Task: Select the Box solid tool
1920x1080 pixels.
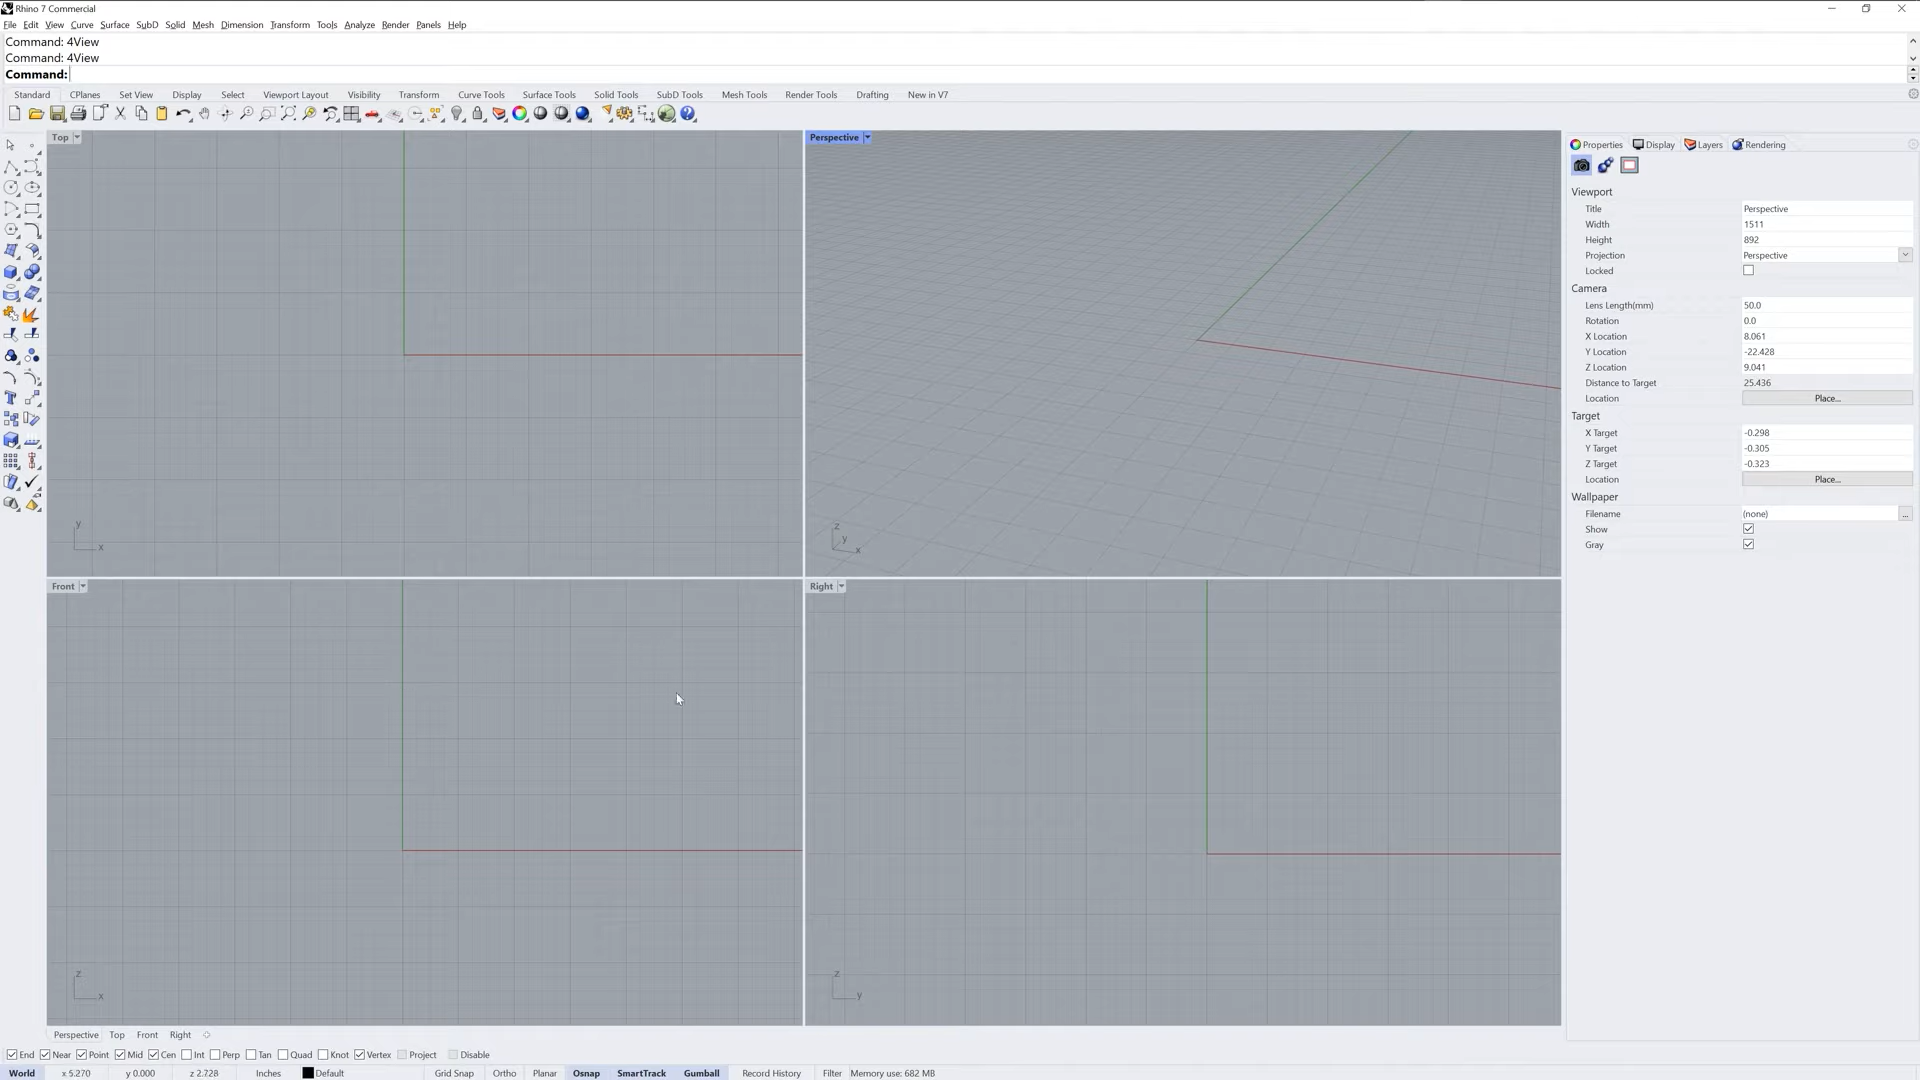Action: point(12,272)
